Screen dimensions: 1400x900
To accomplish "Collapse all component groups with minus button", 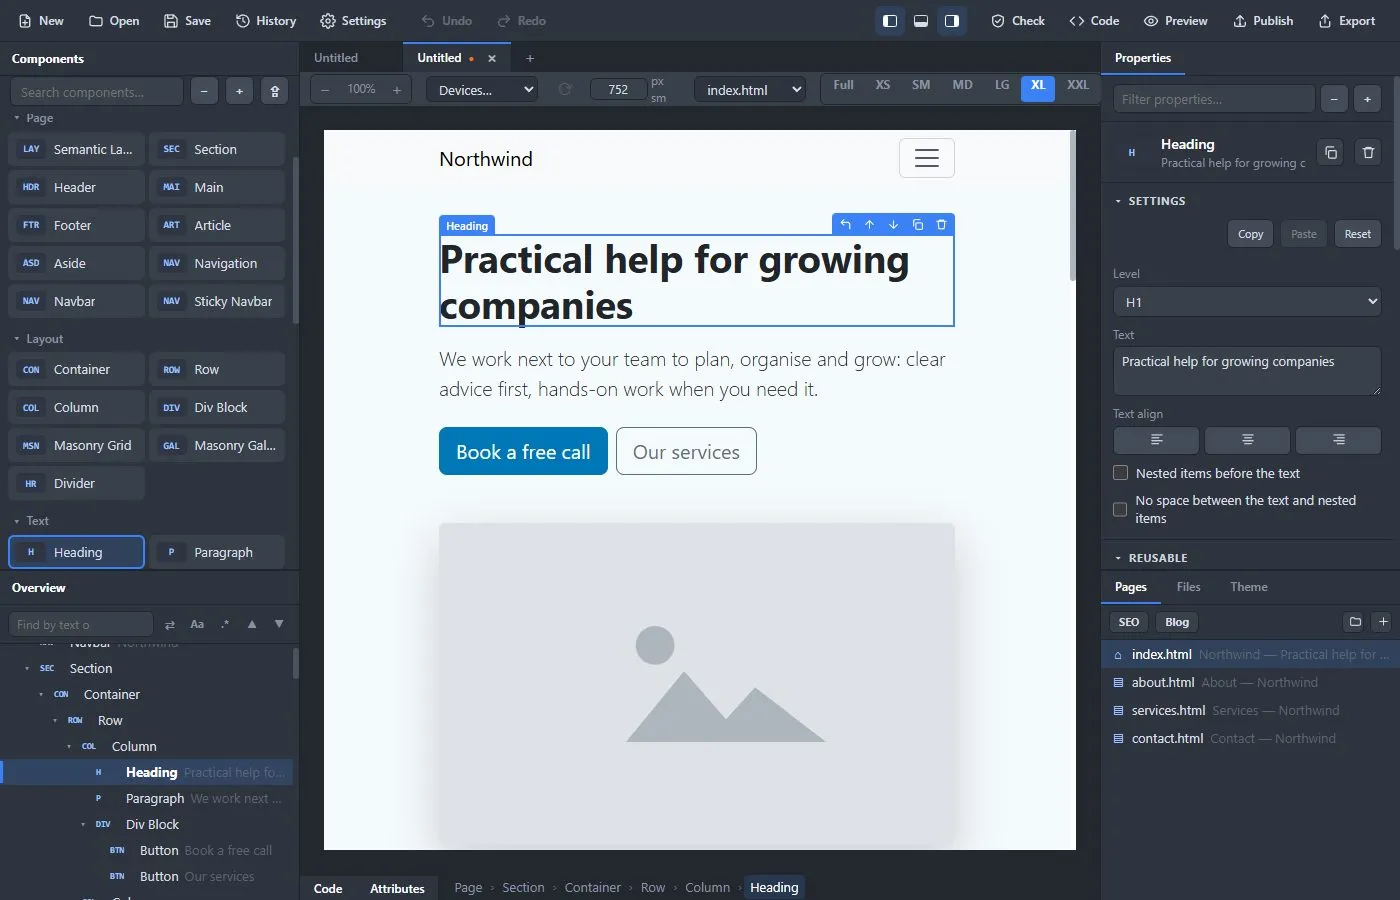I will click(204, 92).
